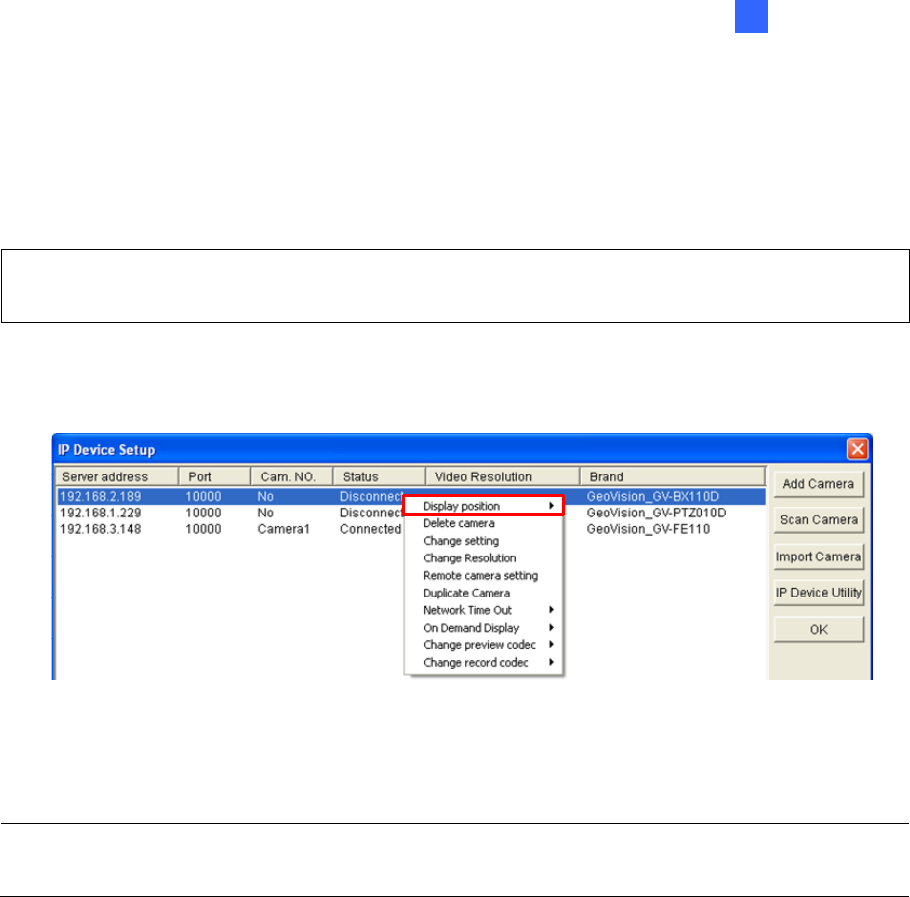Click the Add Camera button
Viewport: 910px width, 897px height.
coord(818,484)
